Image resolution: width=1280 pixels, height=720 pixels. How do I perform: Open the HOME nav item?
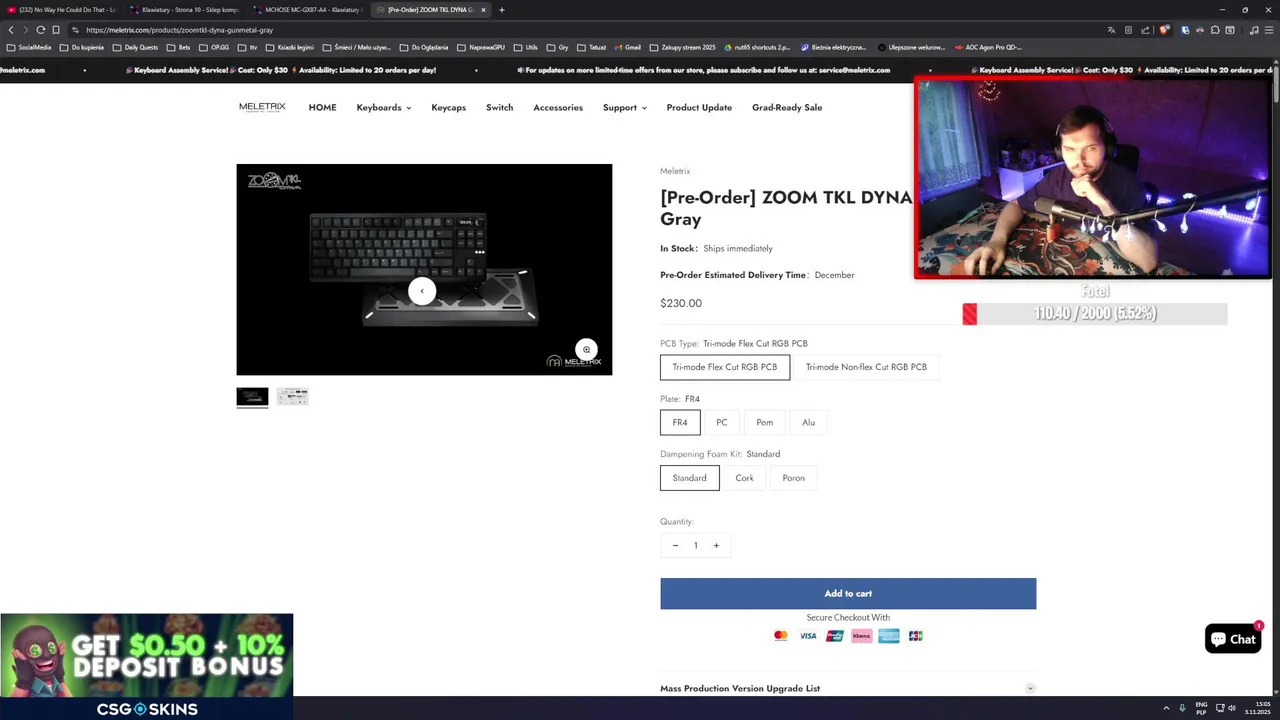pyautogui.click(x=322, y=107)
